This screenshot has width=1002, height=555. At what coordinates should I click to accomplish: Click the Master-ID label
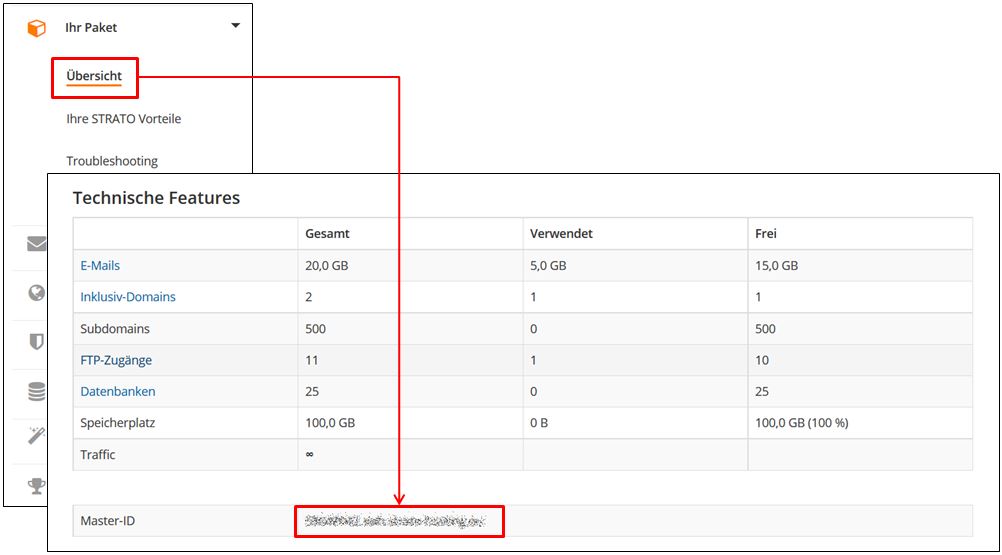click(x=107, y=521)
